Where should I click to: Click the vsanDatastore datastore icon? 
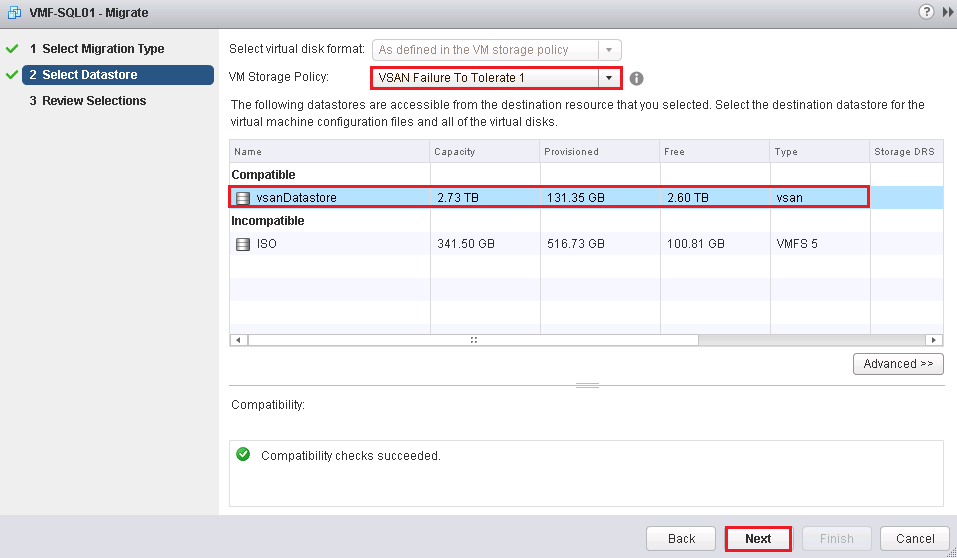(x=243, y=198)
